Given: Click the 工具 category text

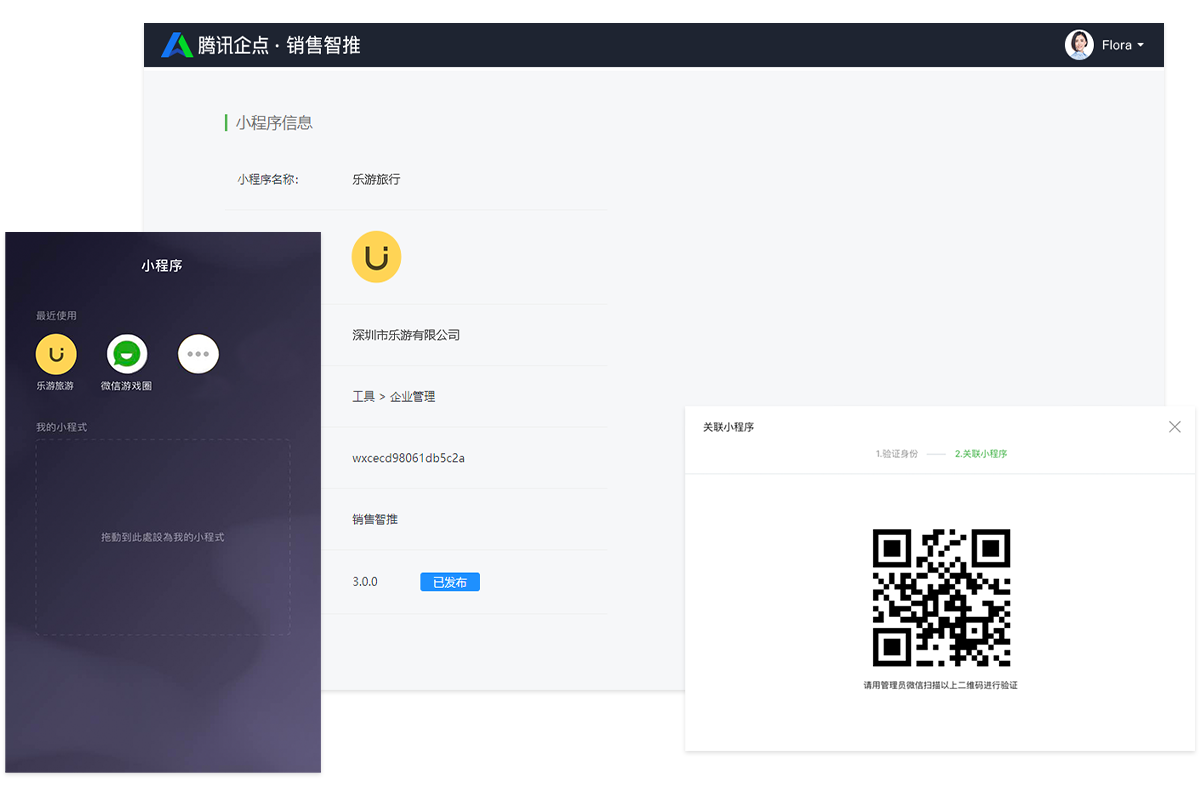Looking at the screenshot, I should (x=363, y=397).
